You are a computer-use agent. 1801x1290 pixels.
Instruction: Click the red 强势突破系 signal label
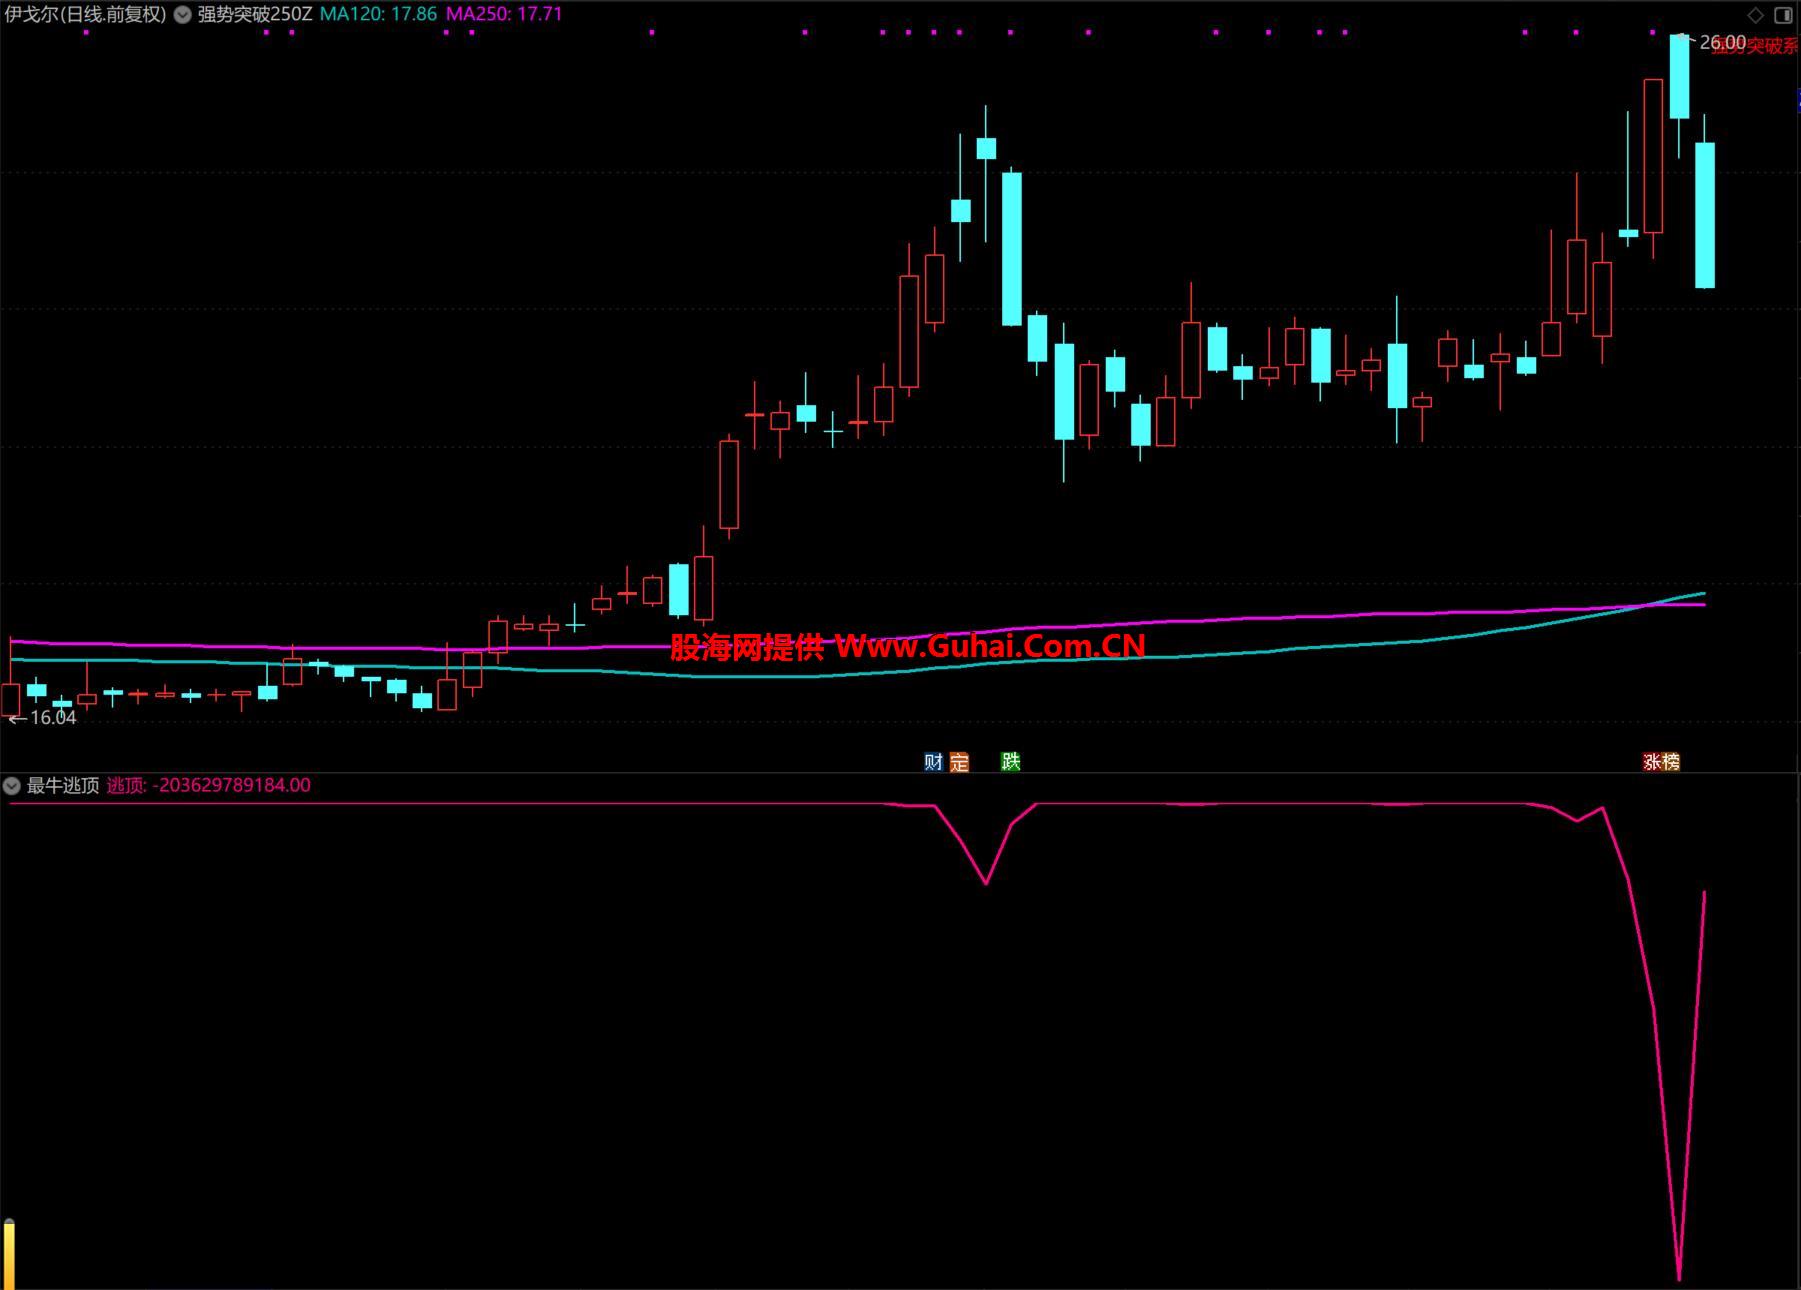[x=1755, y=47]
